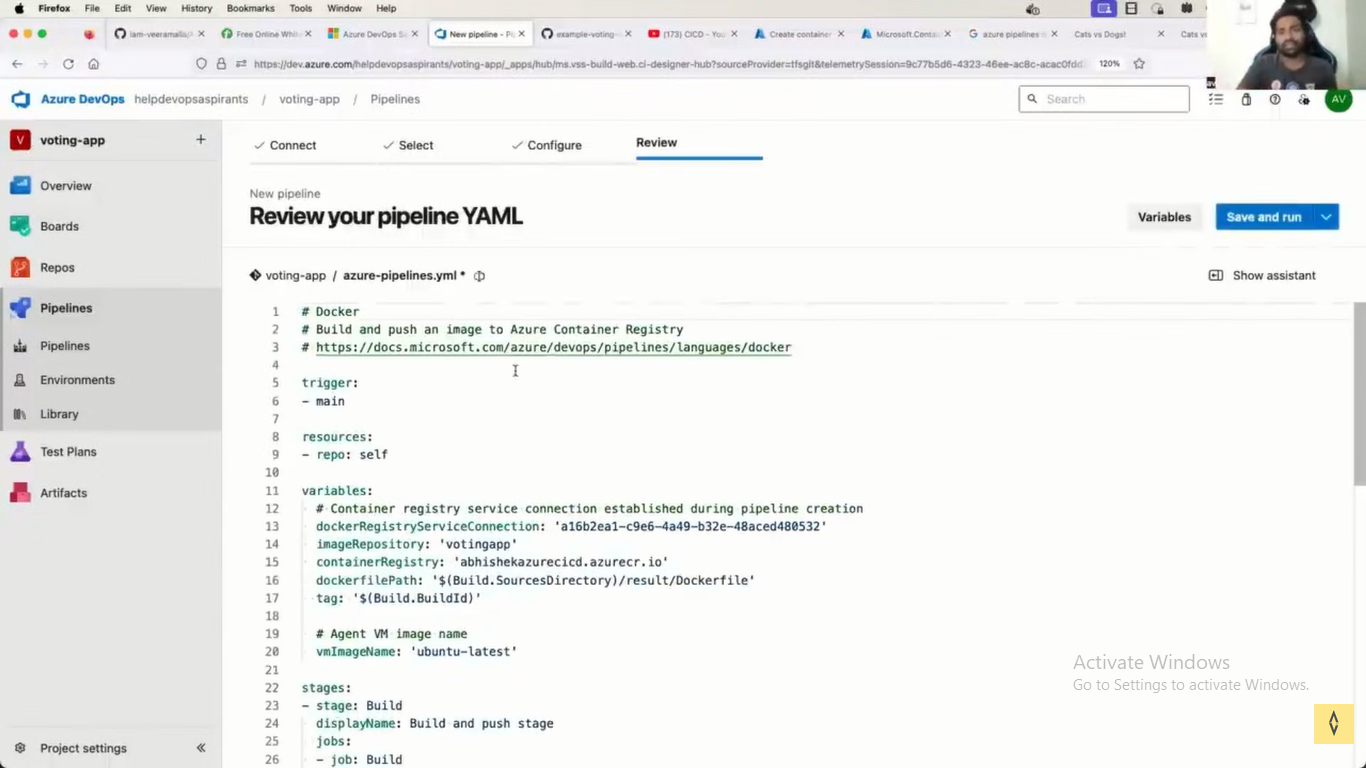1366x768 pixels.
Task: Collapse the left sidebar navigation
Action: click(201, 748)
